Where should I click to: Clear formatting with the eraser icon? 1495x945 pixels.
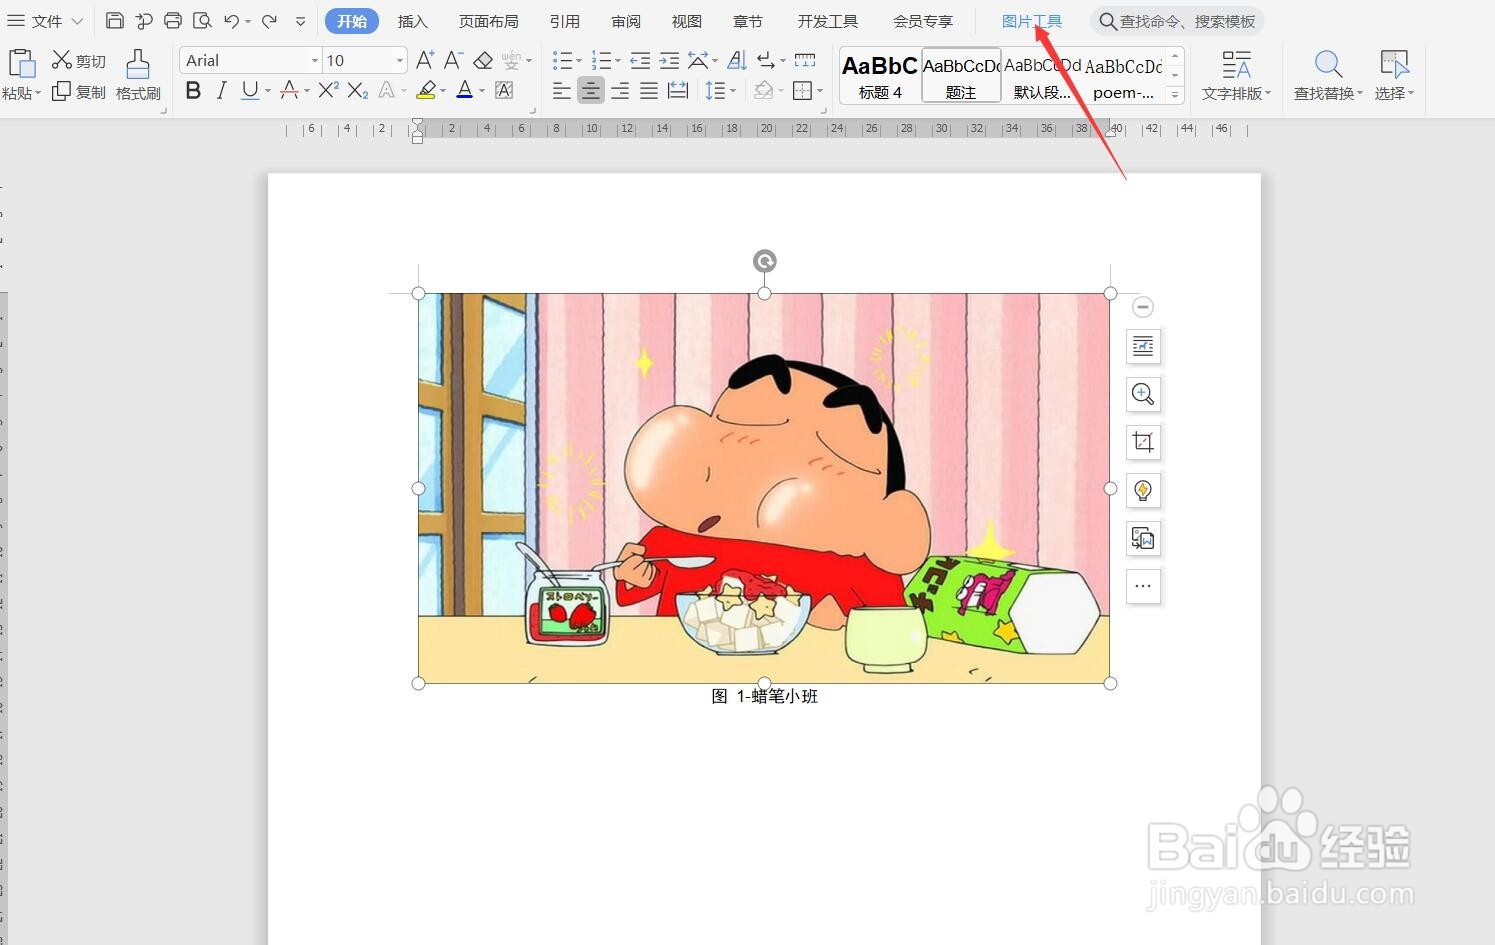pyautogui.click(x=483, y=60)
